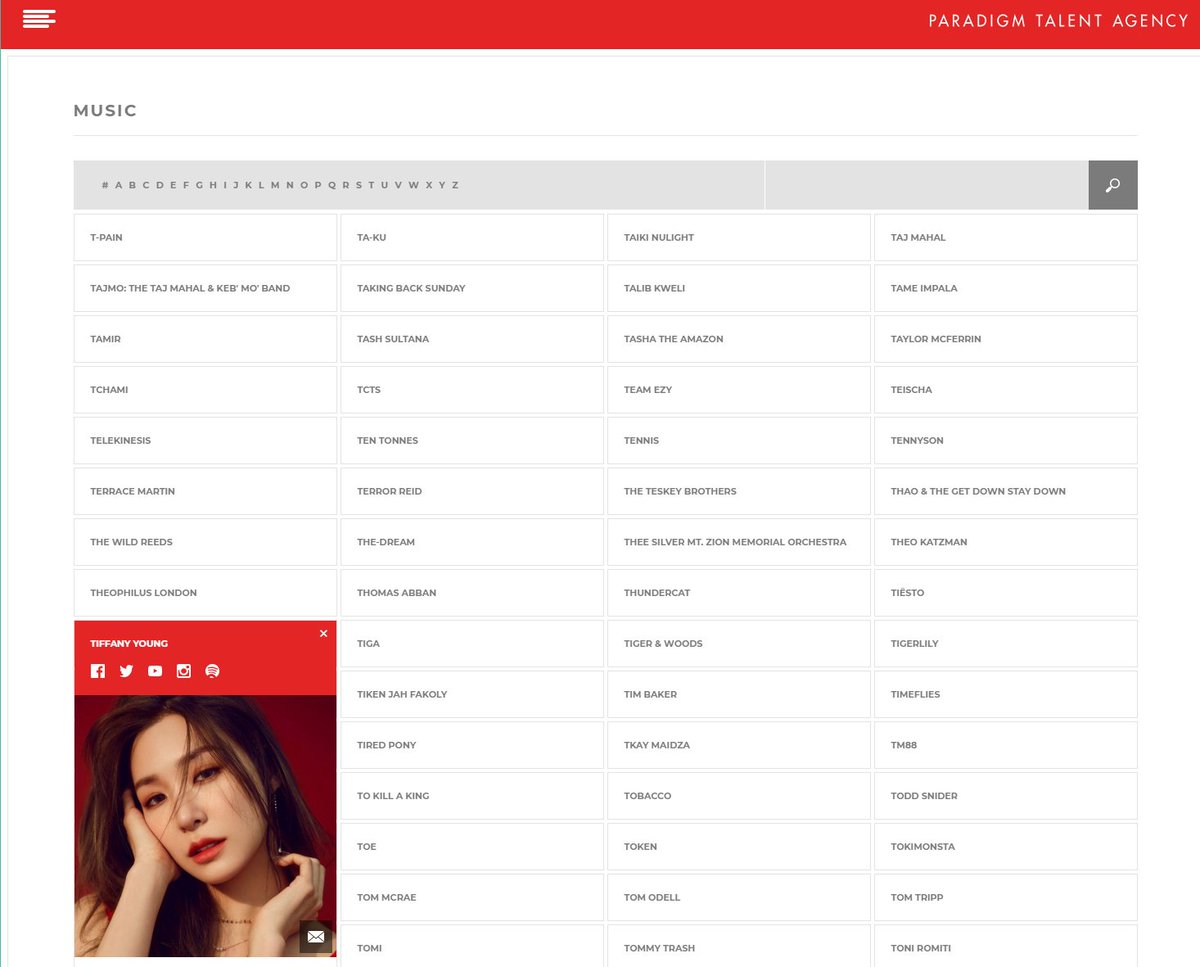
Task: Click the artist search input field
Action: pyautogui.click(x=926, y=185)
